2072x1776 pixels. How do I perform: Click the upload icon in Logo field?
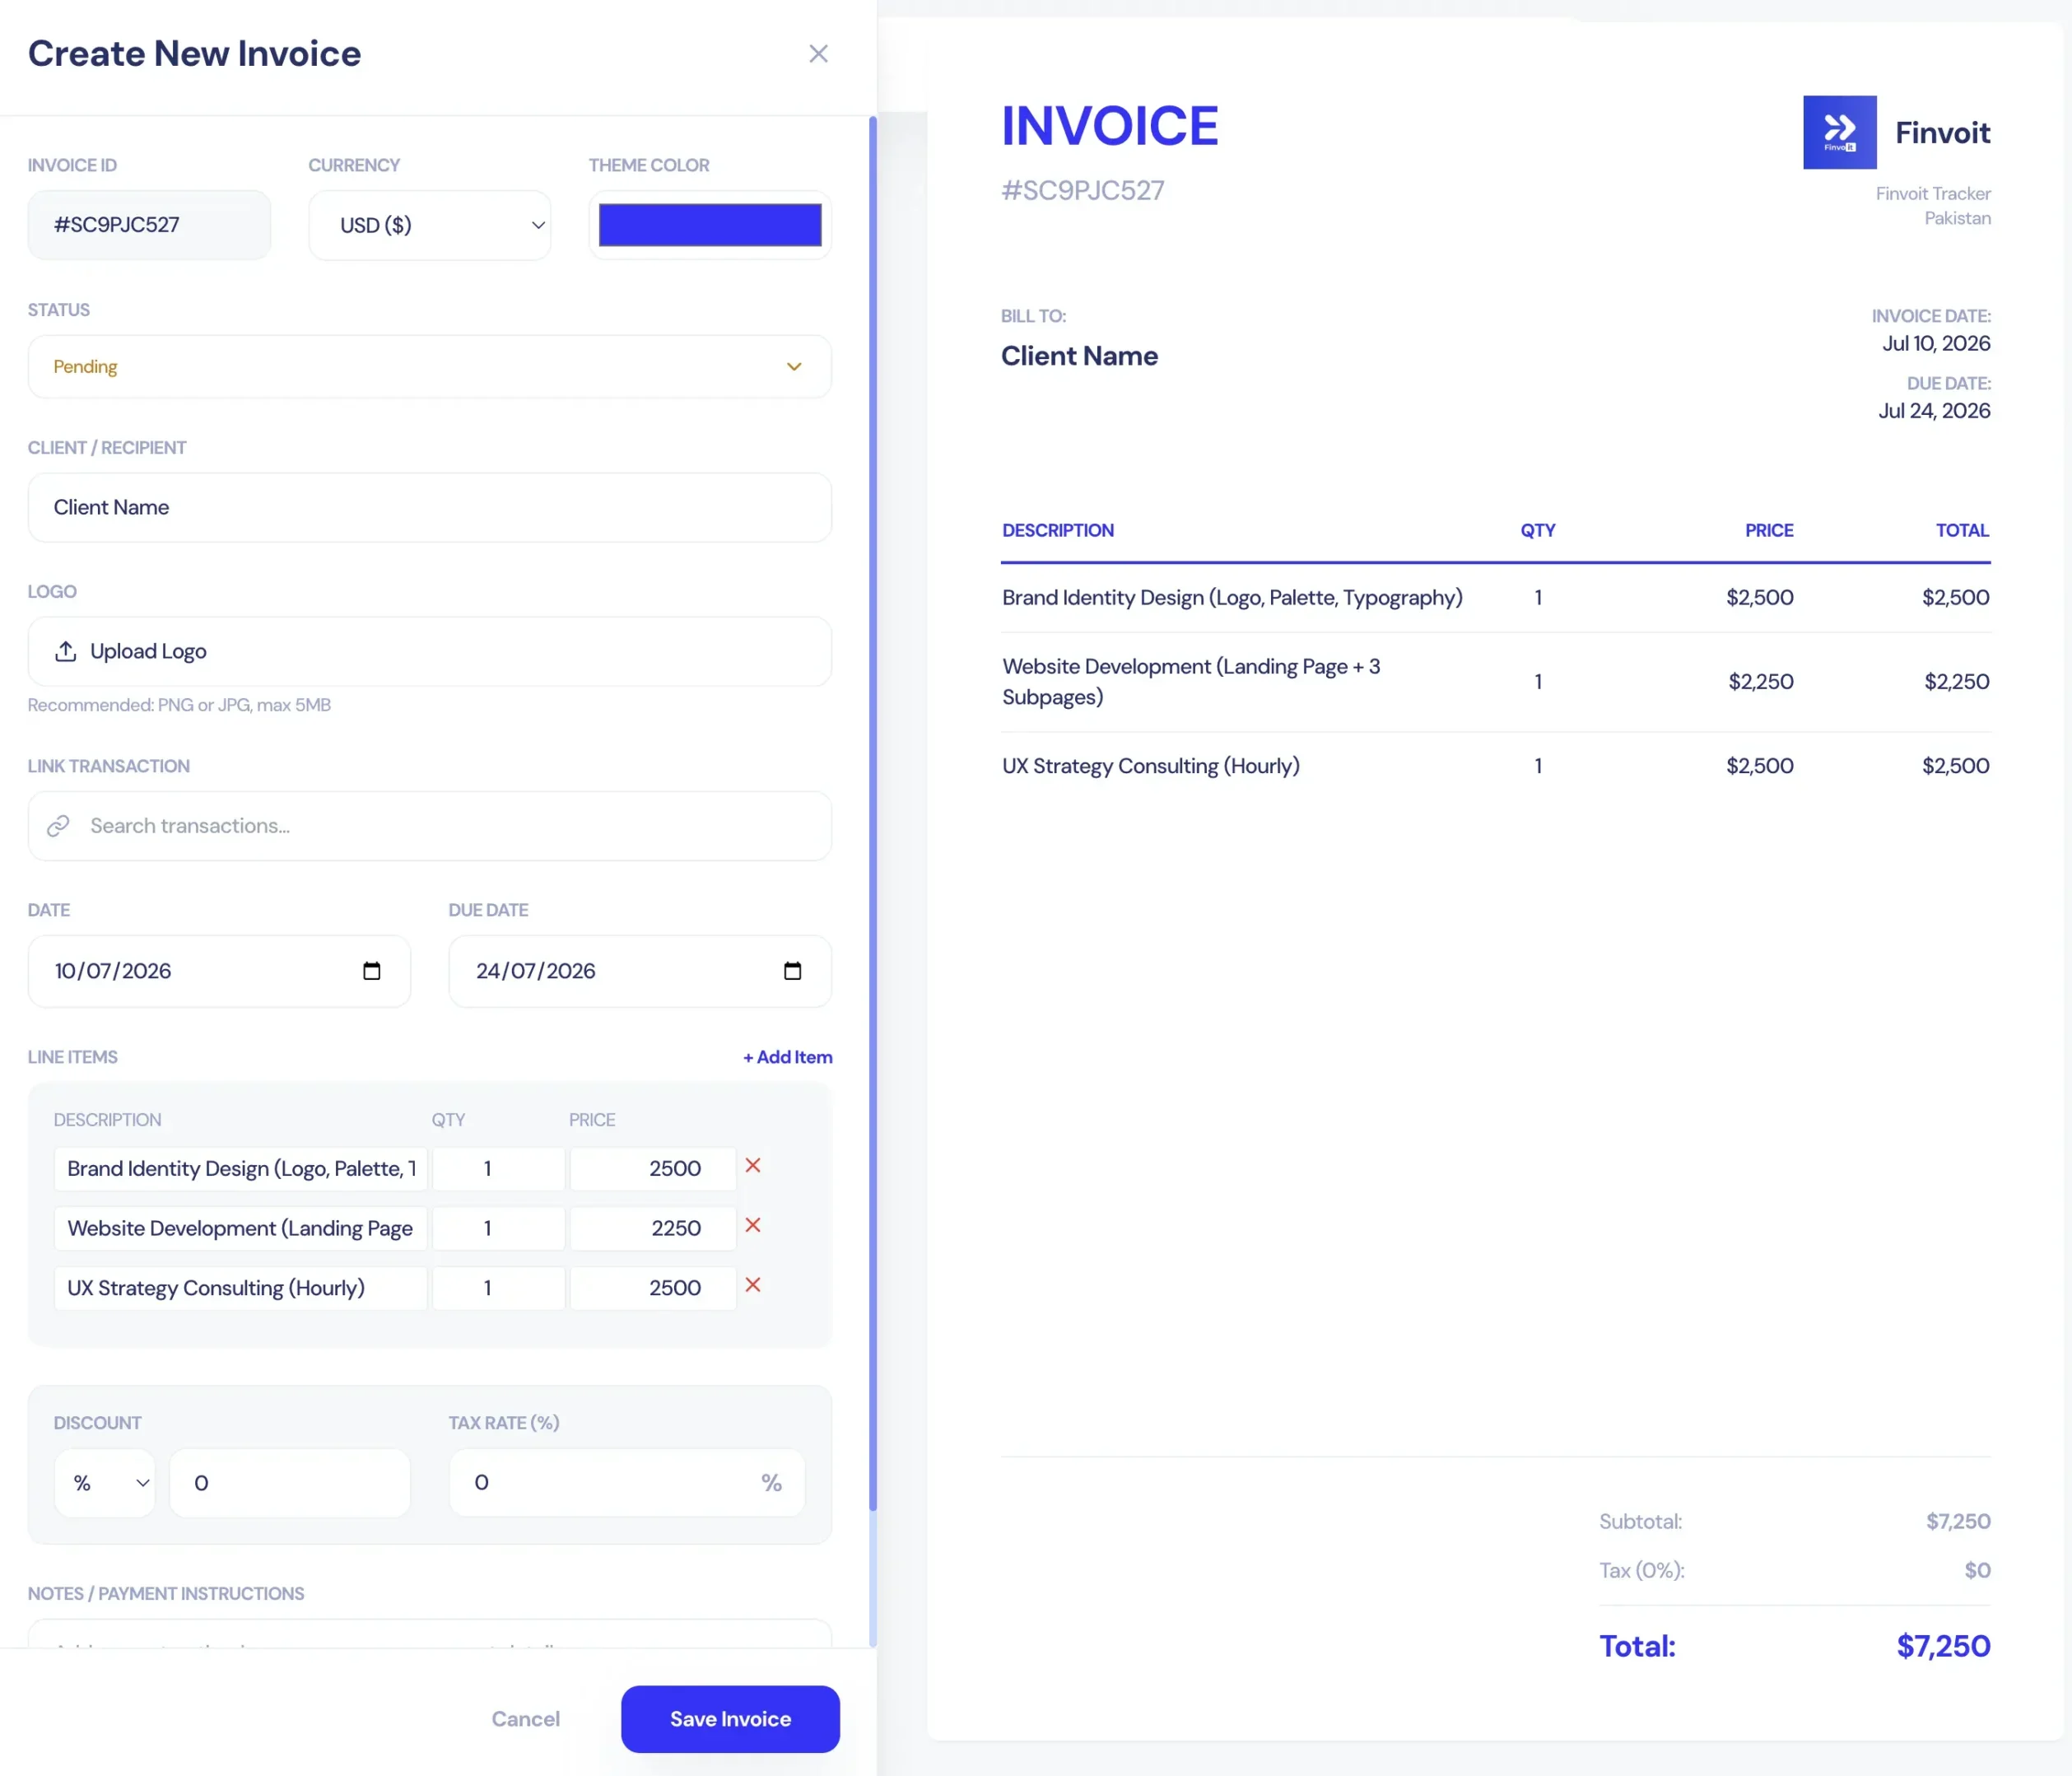coord(66,651)
